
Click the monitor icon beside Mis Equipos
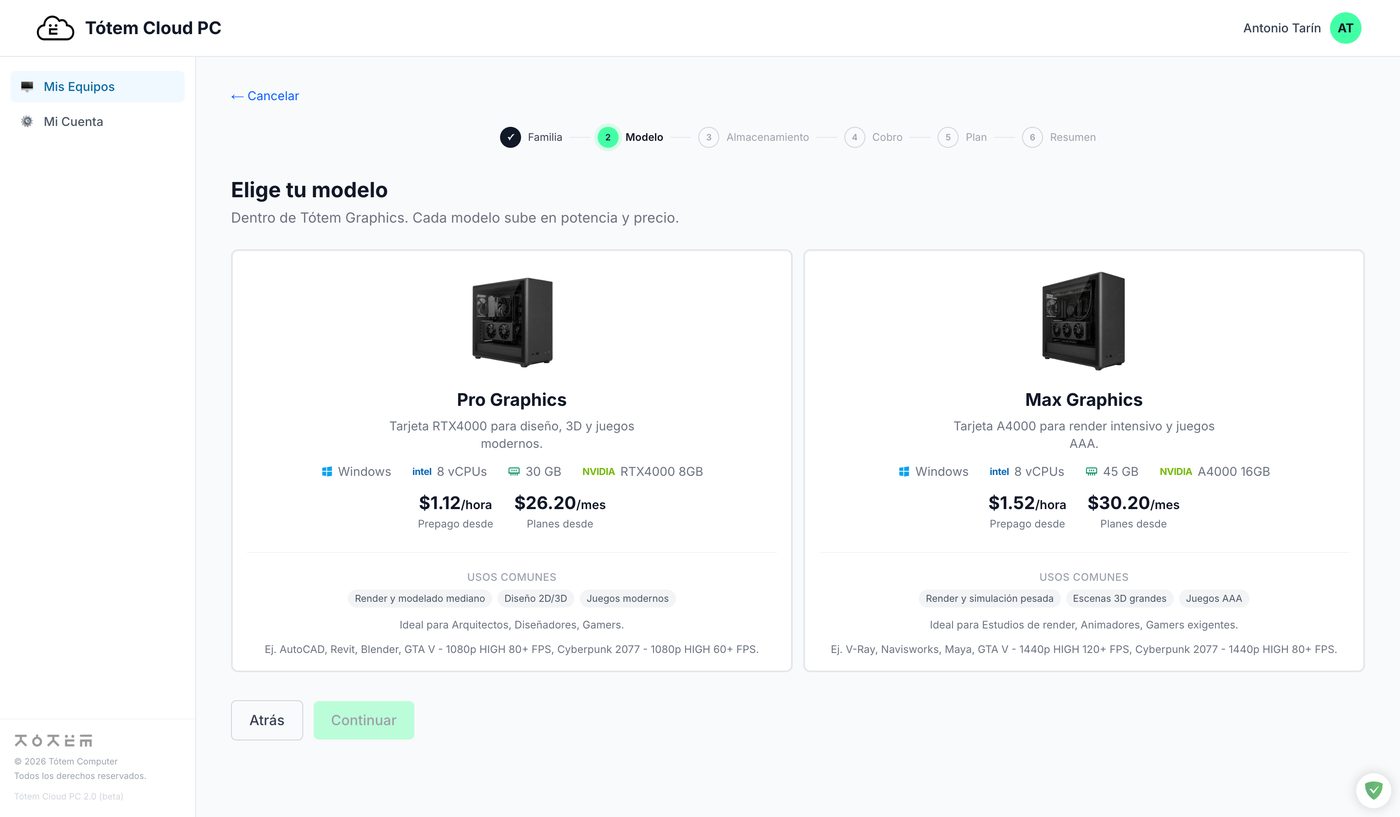click(x=27, y=87)
